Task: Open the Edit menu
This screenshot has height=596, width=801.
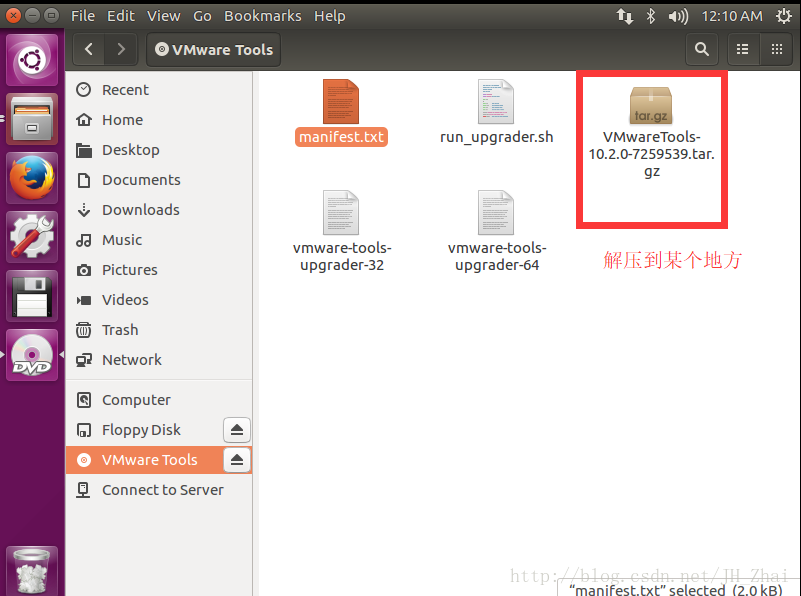Action: [x=121, y=16]
